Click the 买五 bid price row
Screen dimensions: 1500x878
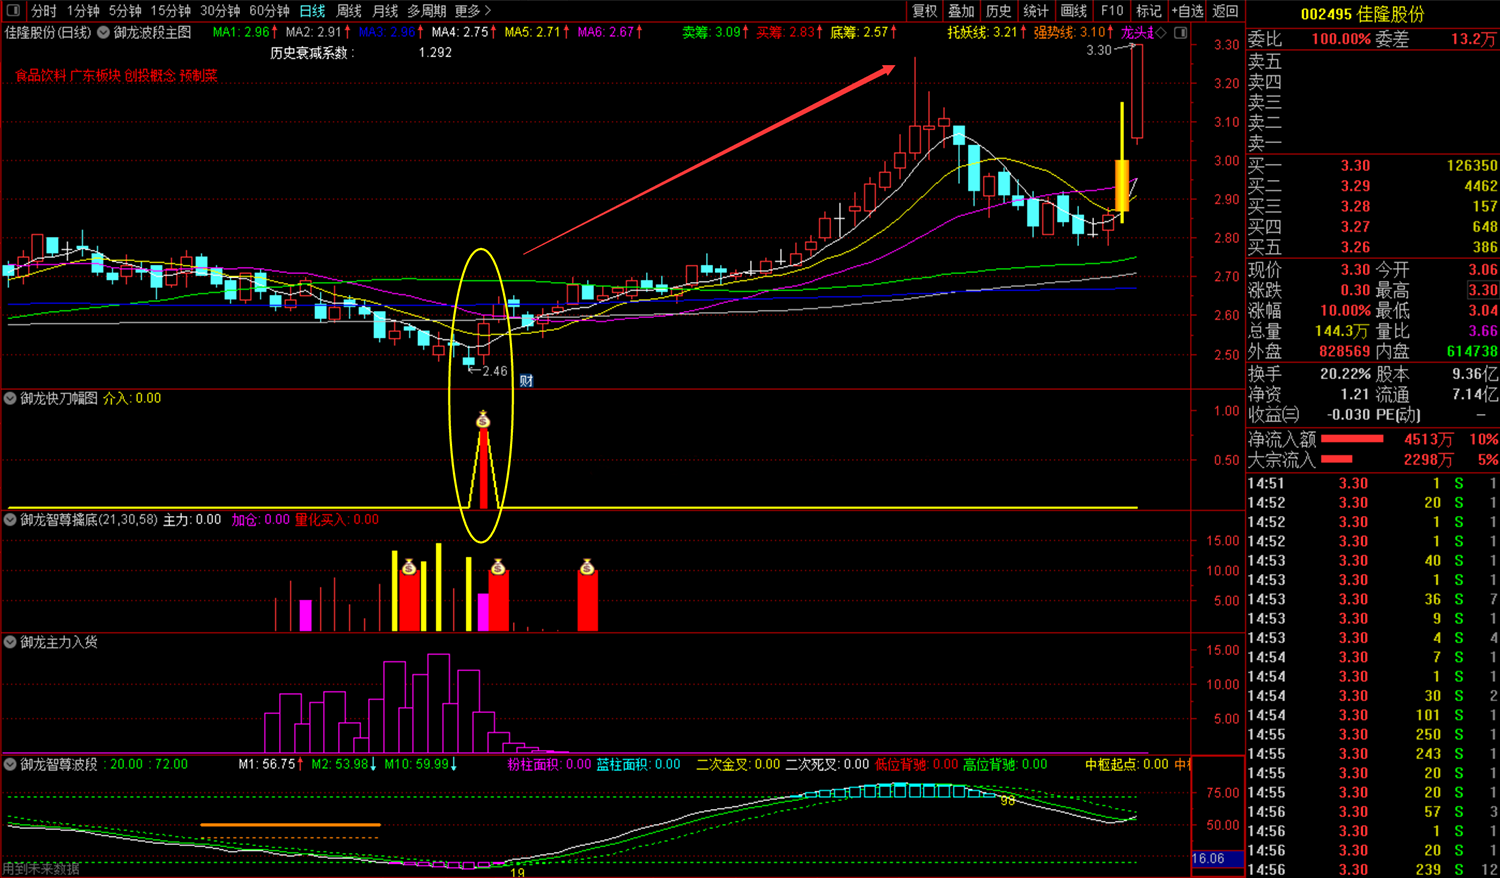[1372, 247]
